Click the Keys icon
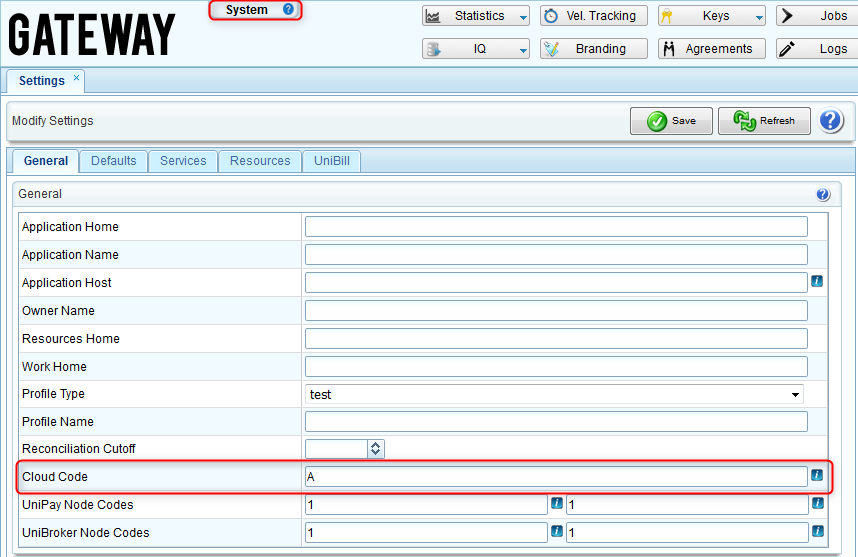 [x=666, y=16]
